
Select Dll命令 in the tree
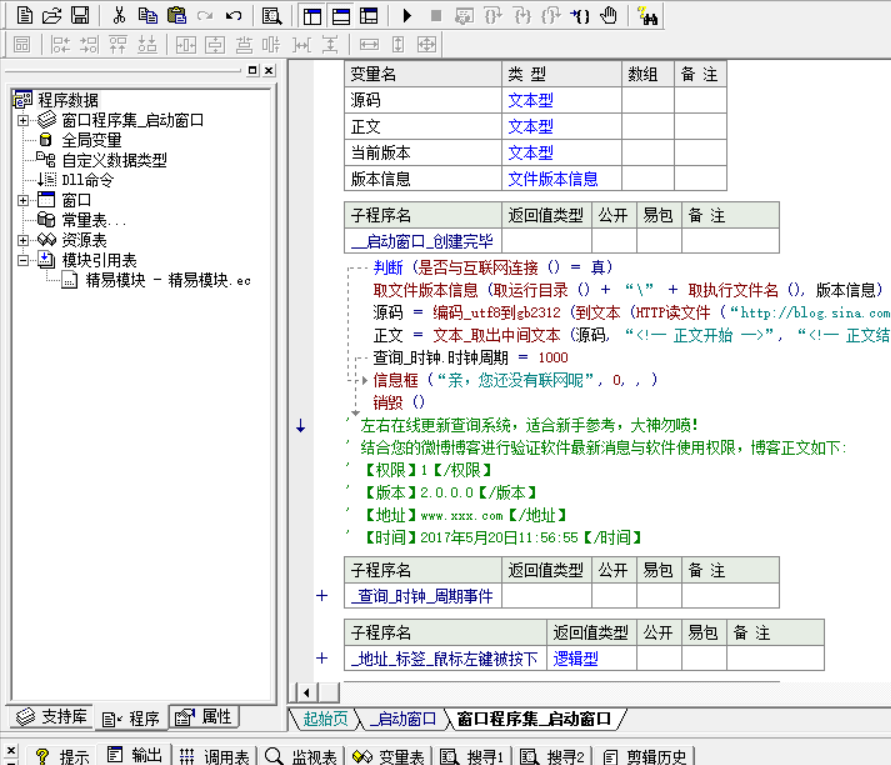88,180
